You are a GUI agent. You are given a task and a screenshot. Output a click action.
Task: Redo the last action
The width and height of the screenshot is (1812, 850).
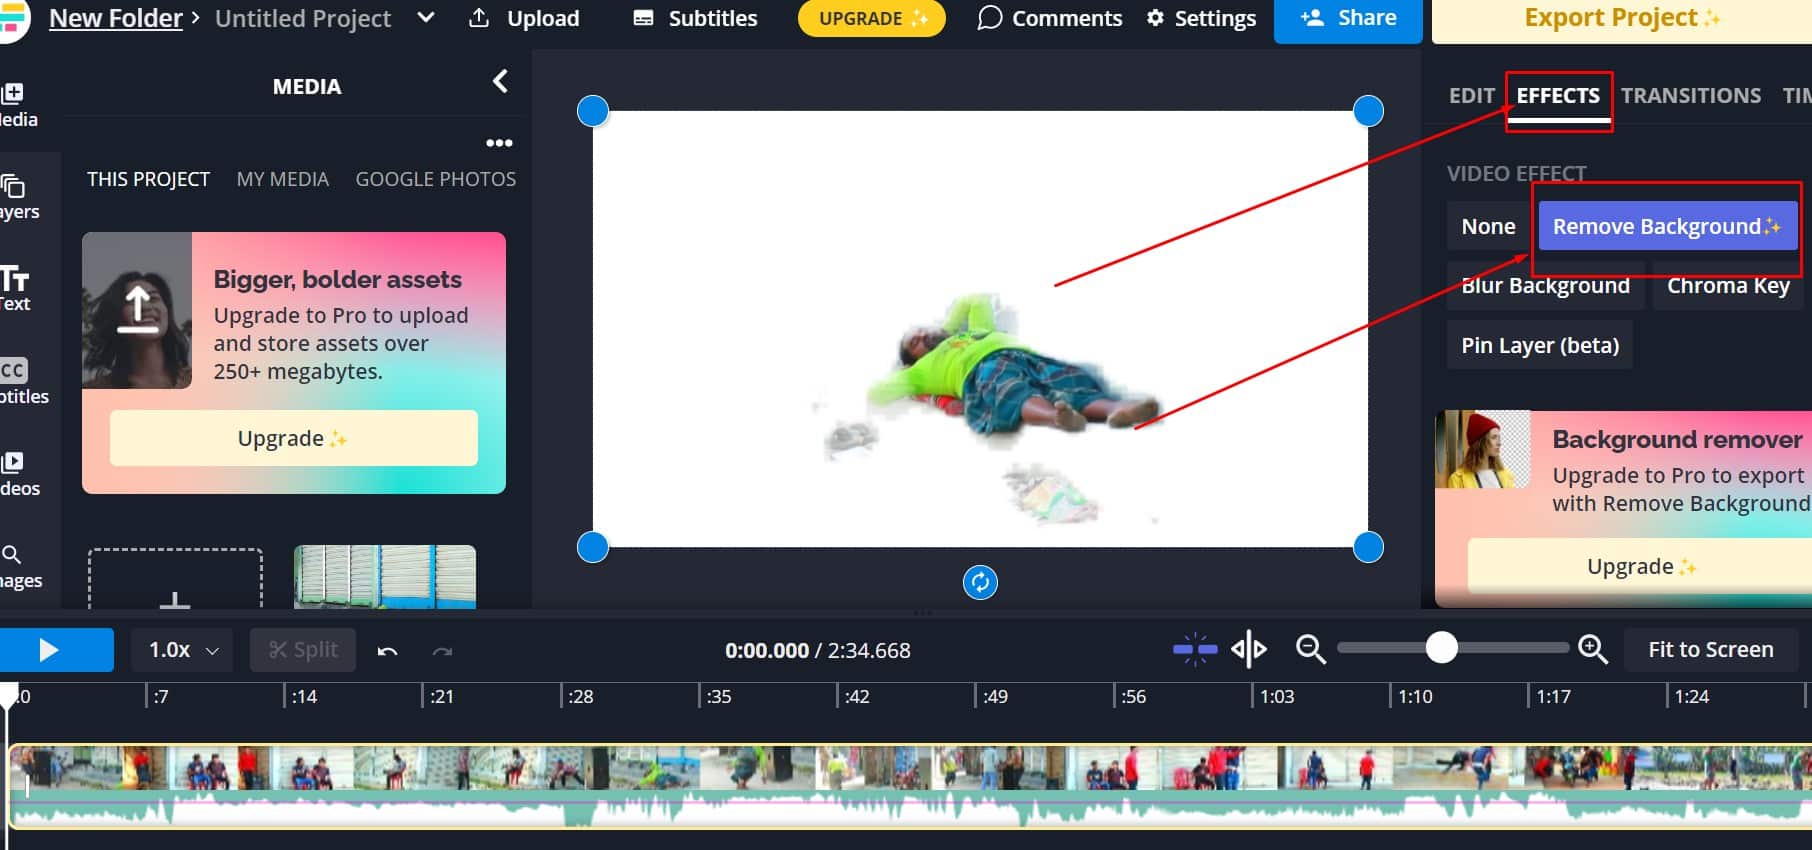(x=442, y=651)
